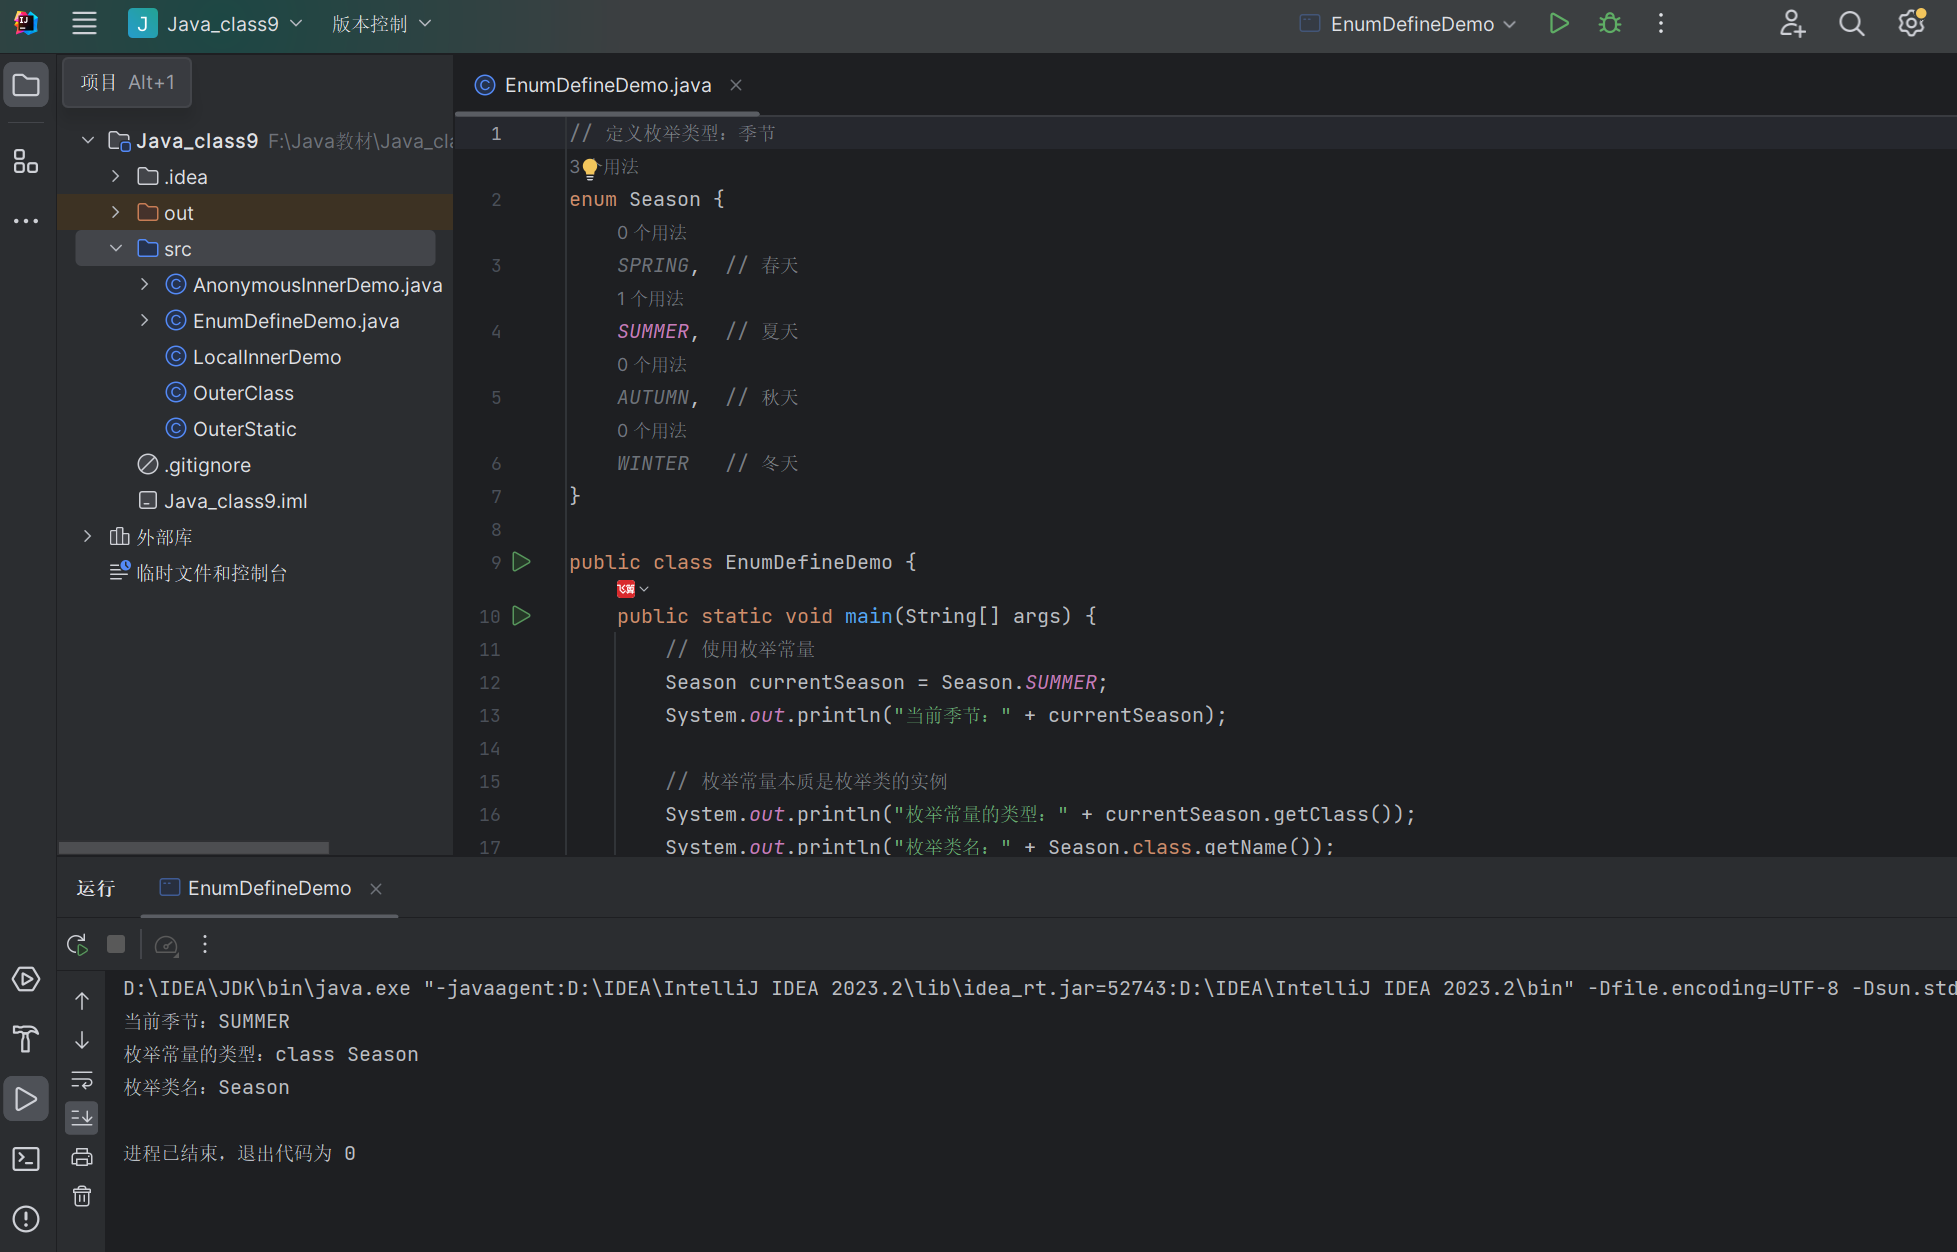Toggle the Project tool window folder icon

26,86
